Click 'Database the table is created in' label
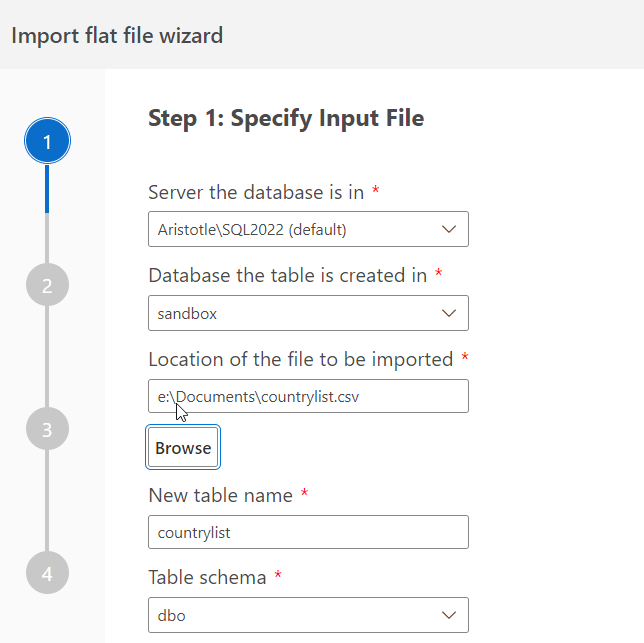The width and height of the screenshot is (644, 643). pos(288,275)
